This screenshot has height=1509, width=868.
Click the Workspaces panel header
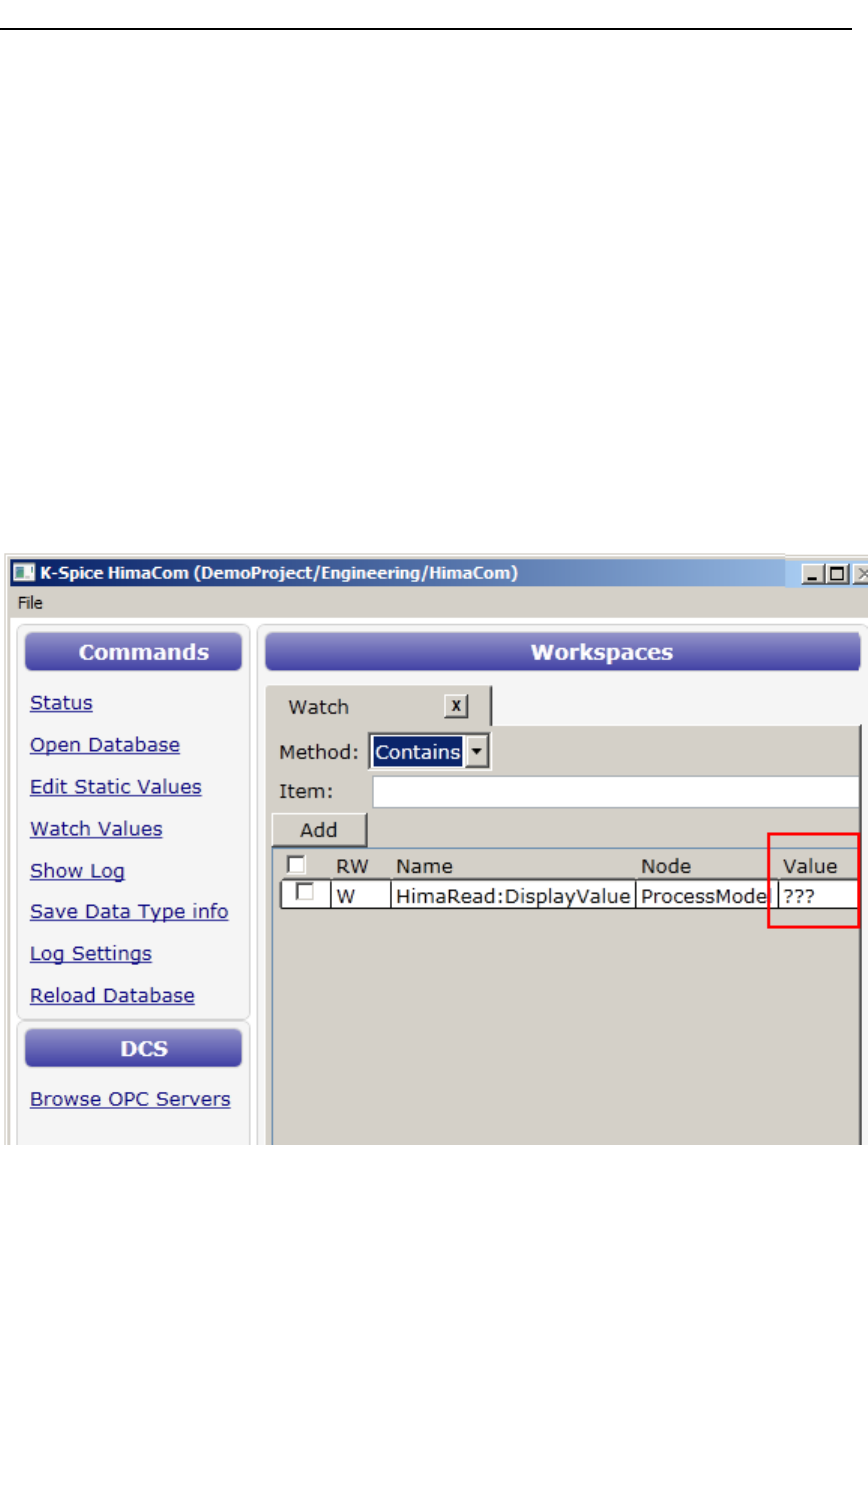562,652
